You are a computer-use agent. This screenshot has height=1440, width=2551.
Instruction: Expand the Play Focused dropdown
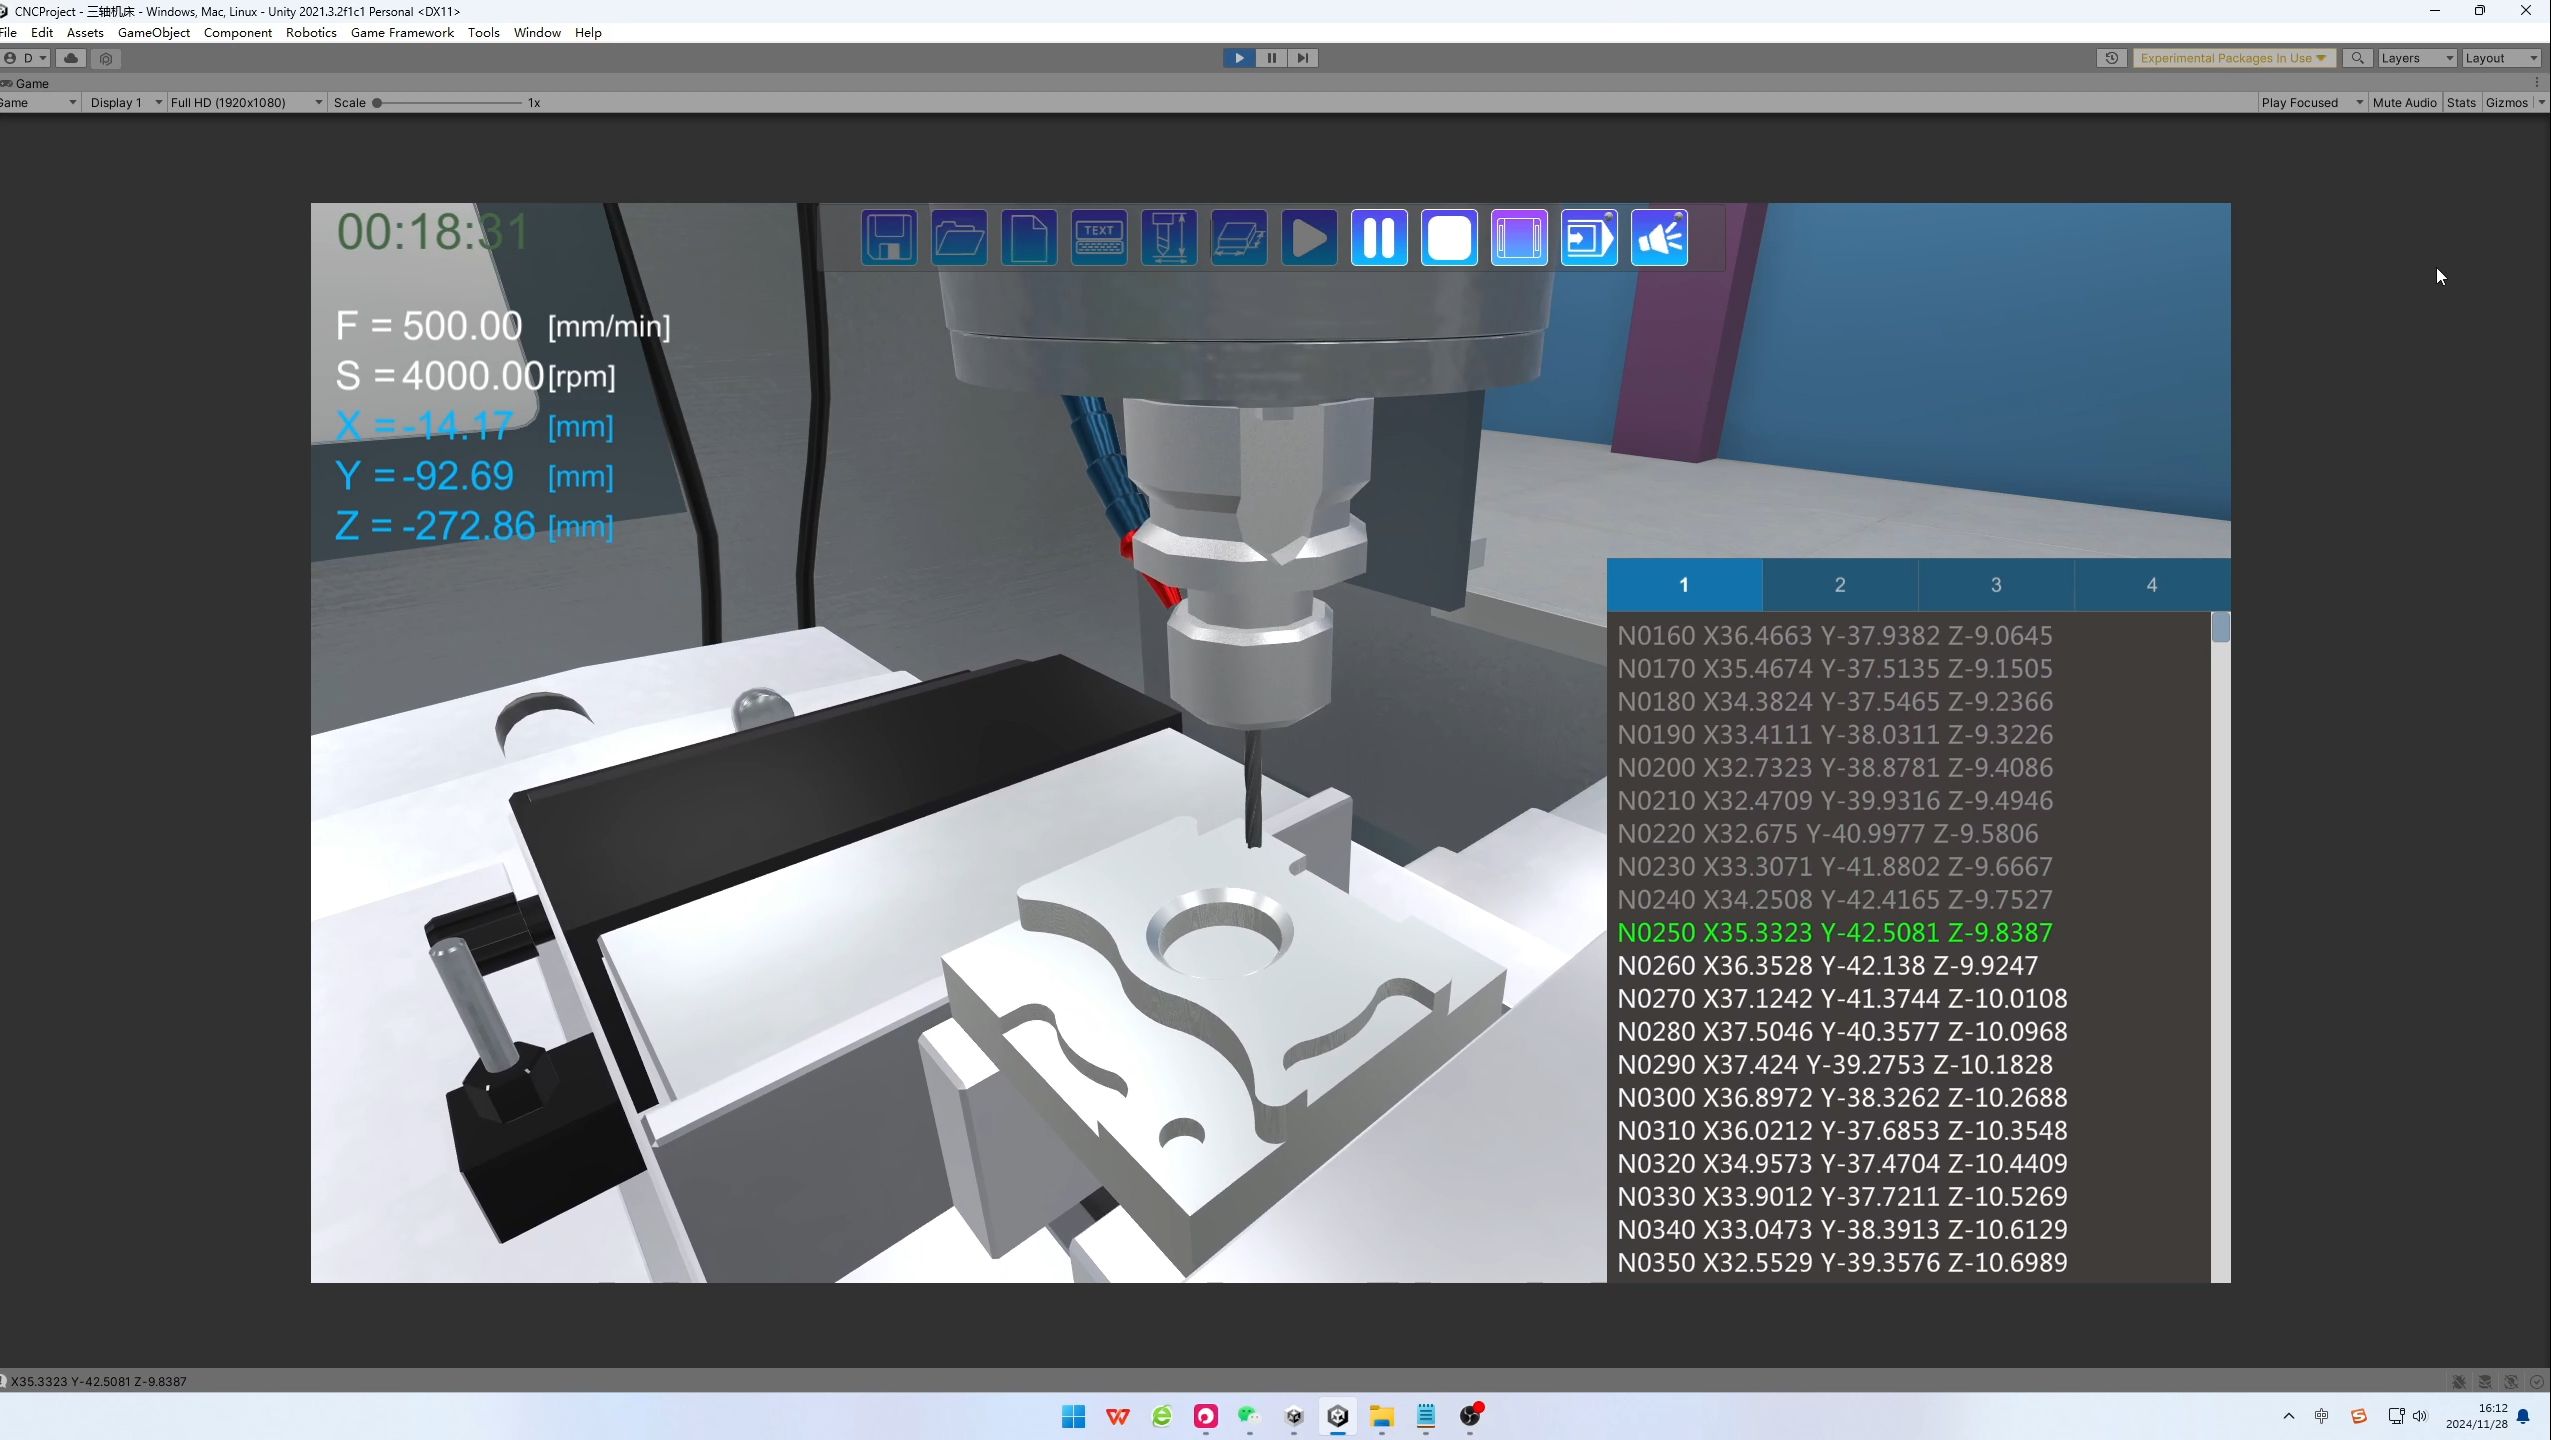pos(2311,102)
